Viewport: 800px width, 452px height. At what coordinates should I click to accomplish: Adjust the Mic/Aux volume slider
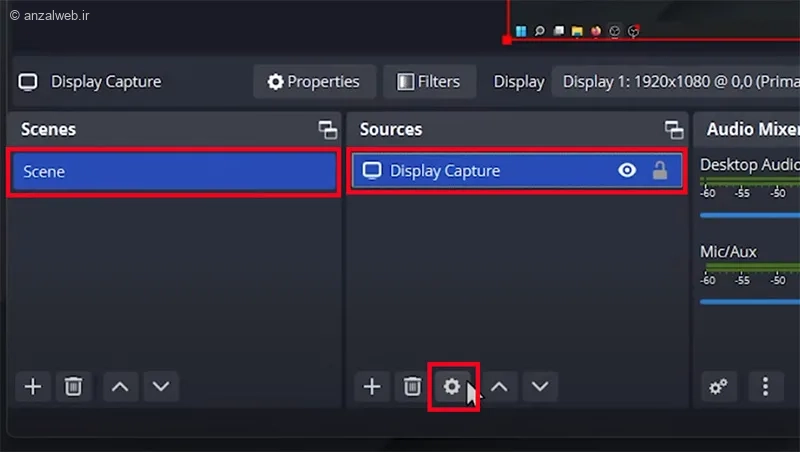click(750, 302)
